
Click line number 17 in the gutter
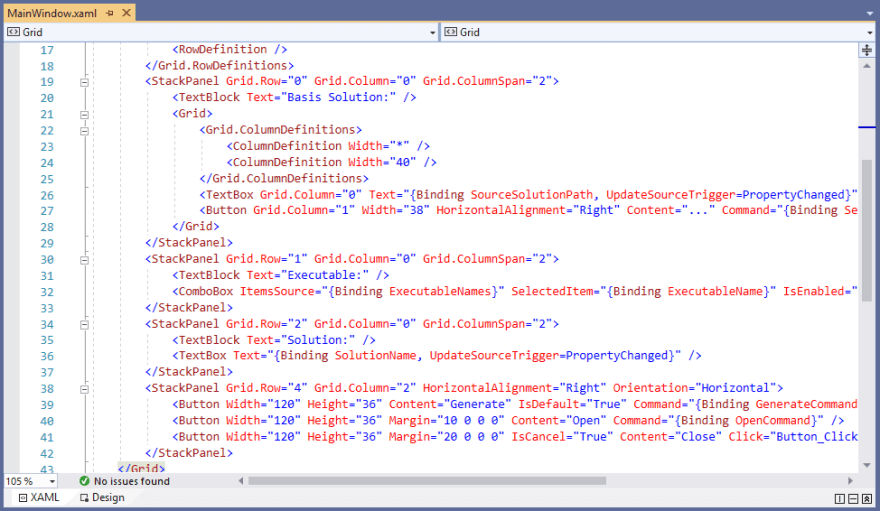[47, 50]
